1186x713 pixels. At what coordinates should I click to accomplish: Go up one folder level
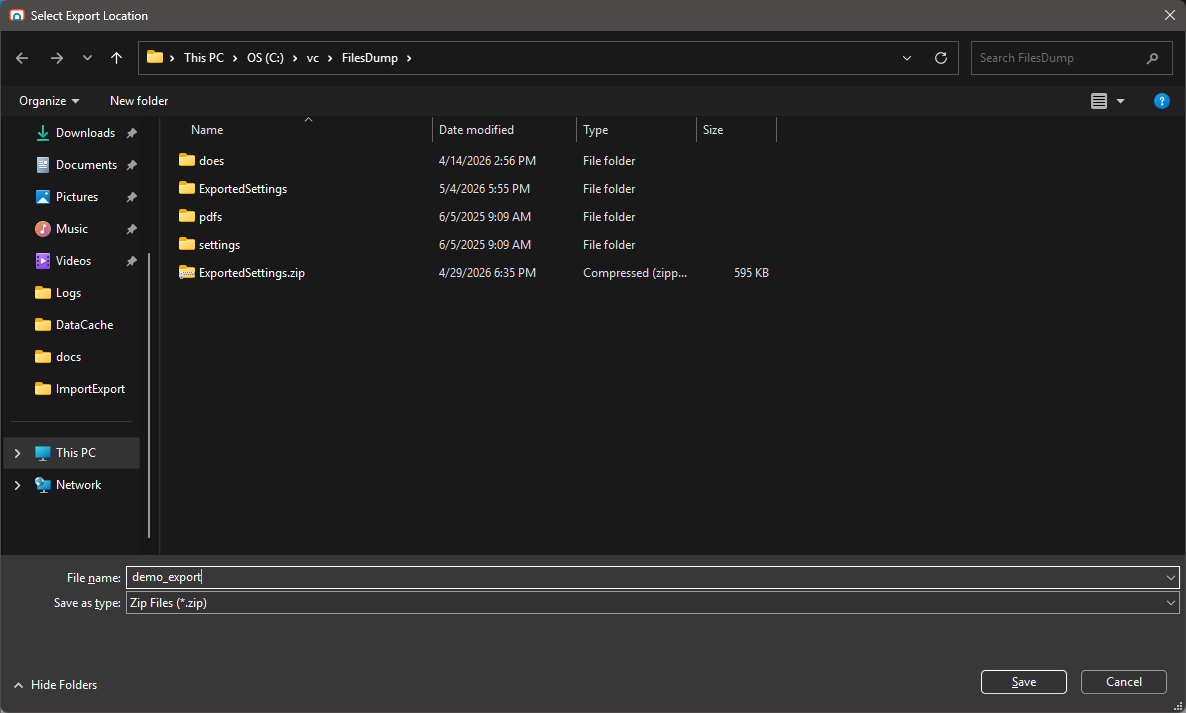click(116, 58)
